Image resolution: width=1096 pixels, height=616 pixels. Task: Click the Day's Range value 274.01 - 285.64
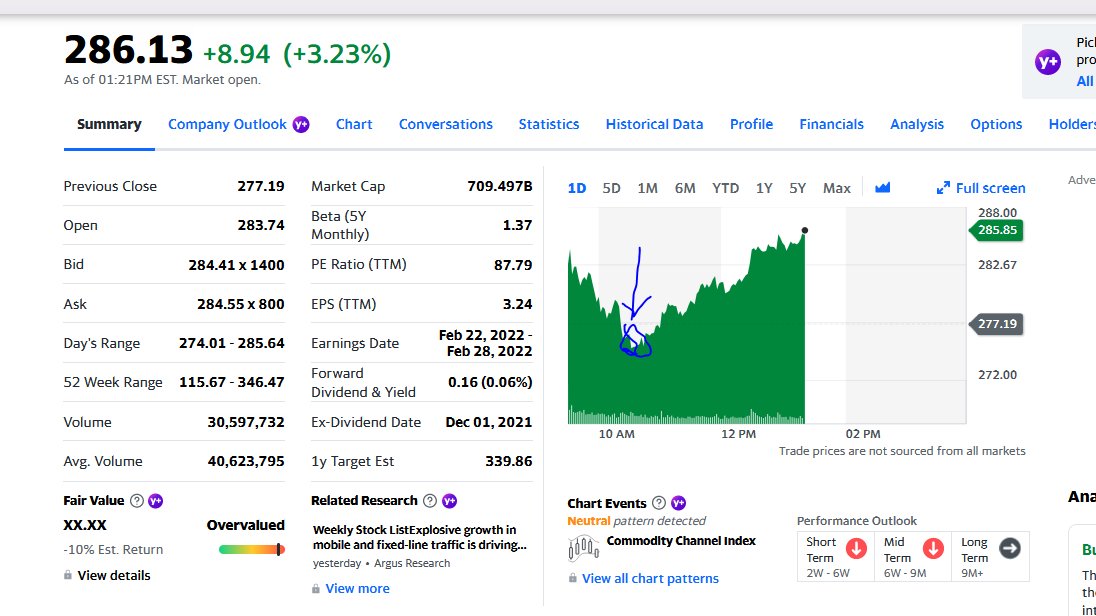231,343
